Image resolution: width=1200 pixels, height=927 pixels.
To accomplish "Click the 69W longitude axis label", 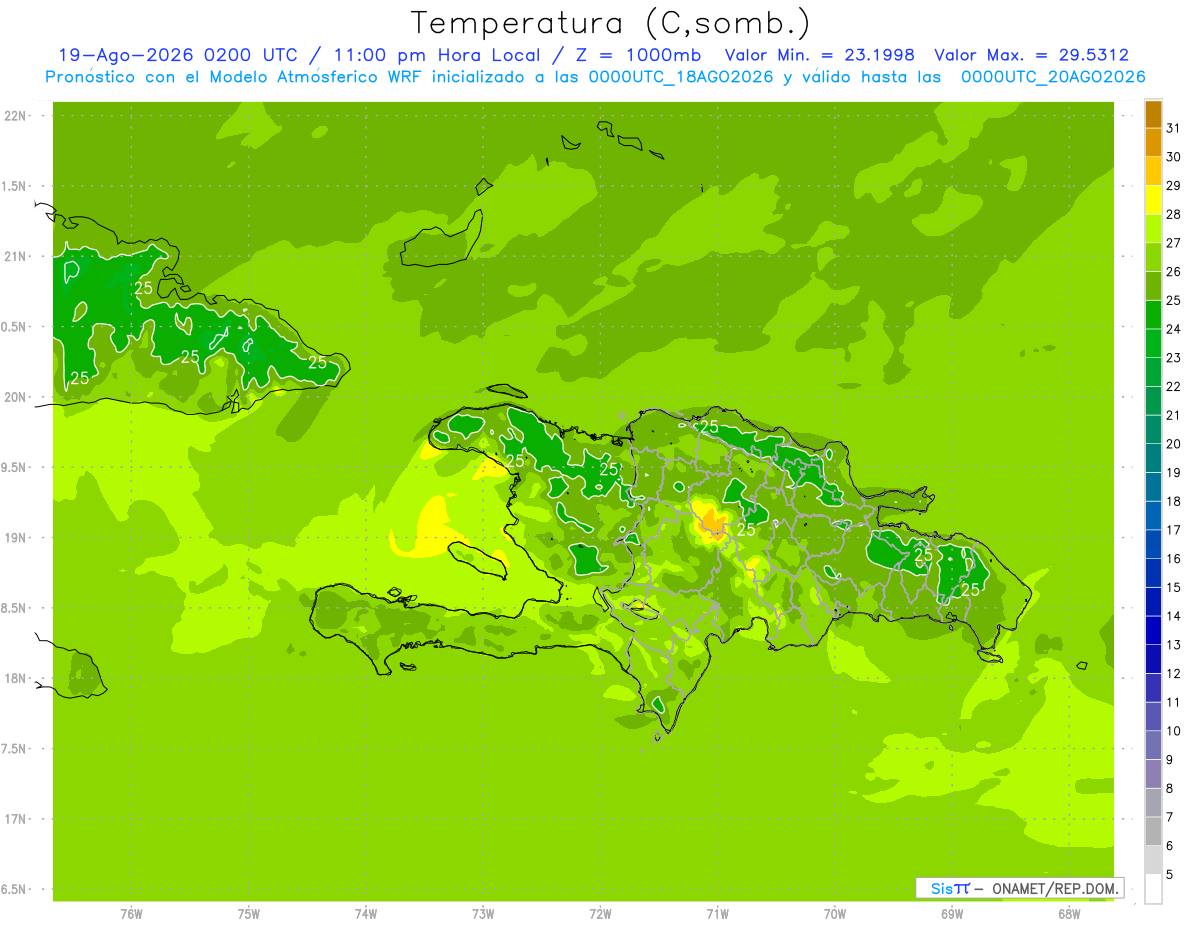I will 952,914.
